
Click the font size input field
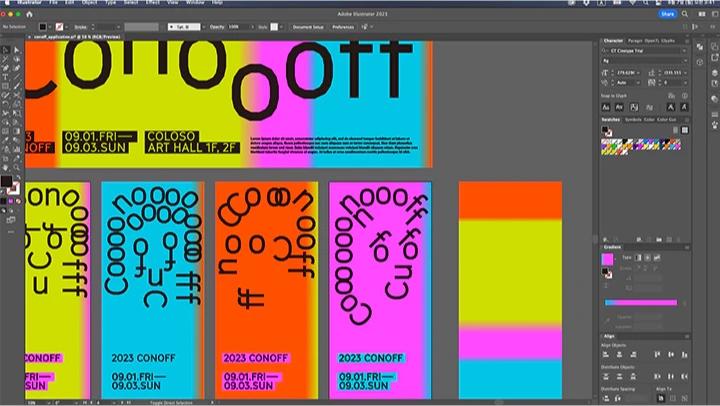tap(628, 72)
